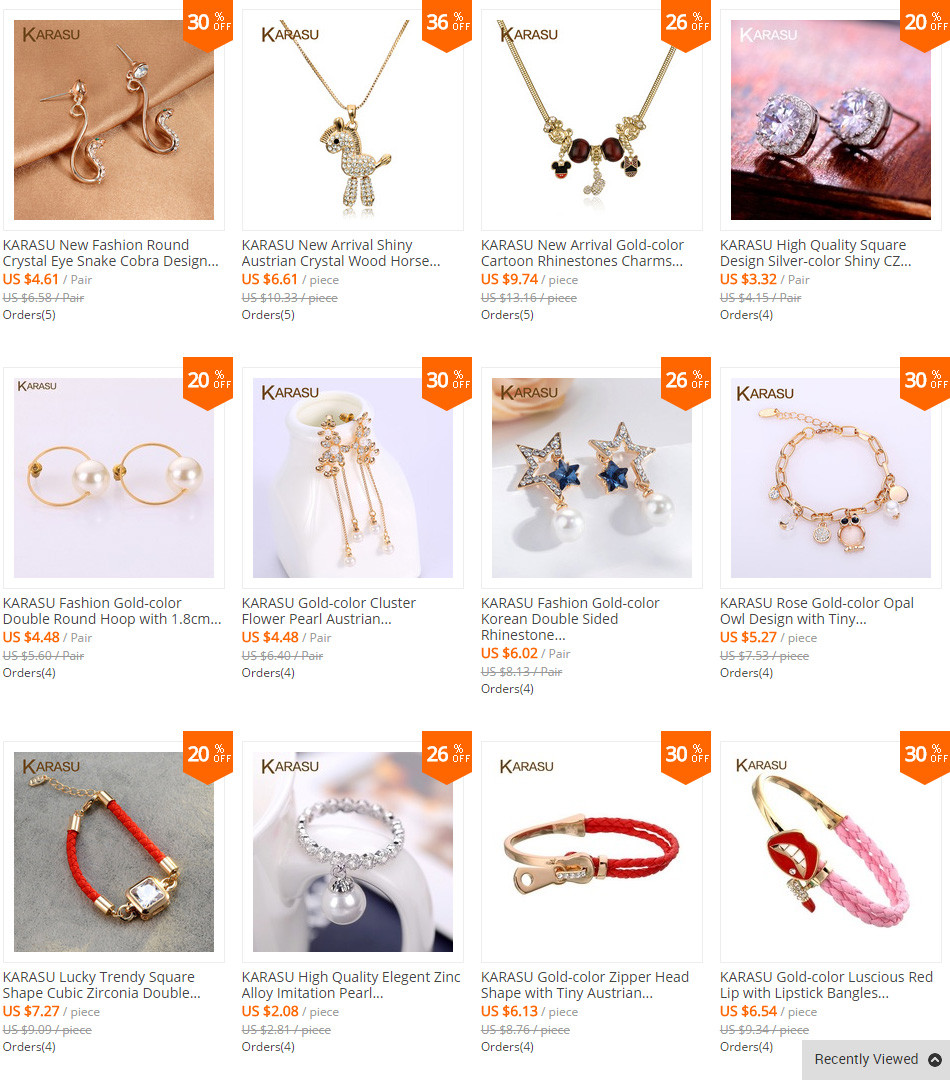View the double sided star earrings image
Viewport: 950px width, 1080px height.
[x=592, y=478]
